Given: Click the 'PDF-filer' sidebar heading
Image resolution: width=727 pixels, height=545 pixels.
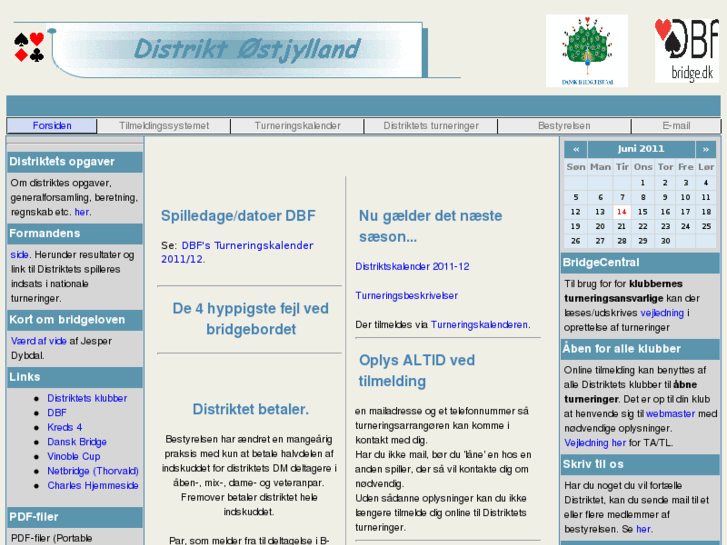Looking at the screenshot, I should coord(75,517).
